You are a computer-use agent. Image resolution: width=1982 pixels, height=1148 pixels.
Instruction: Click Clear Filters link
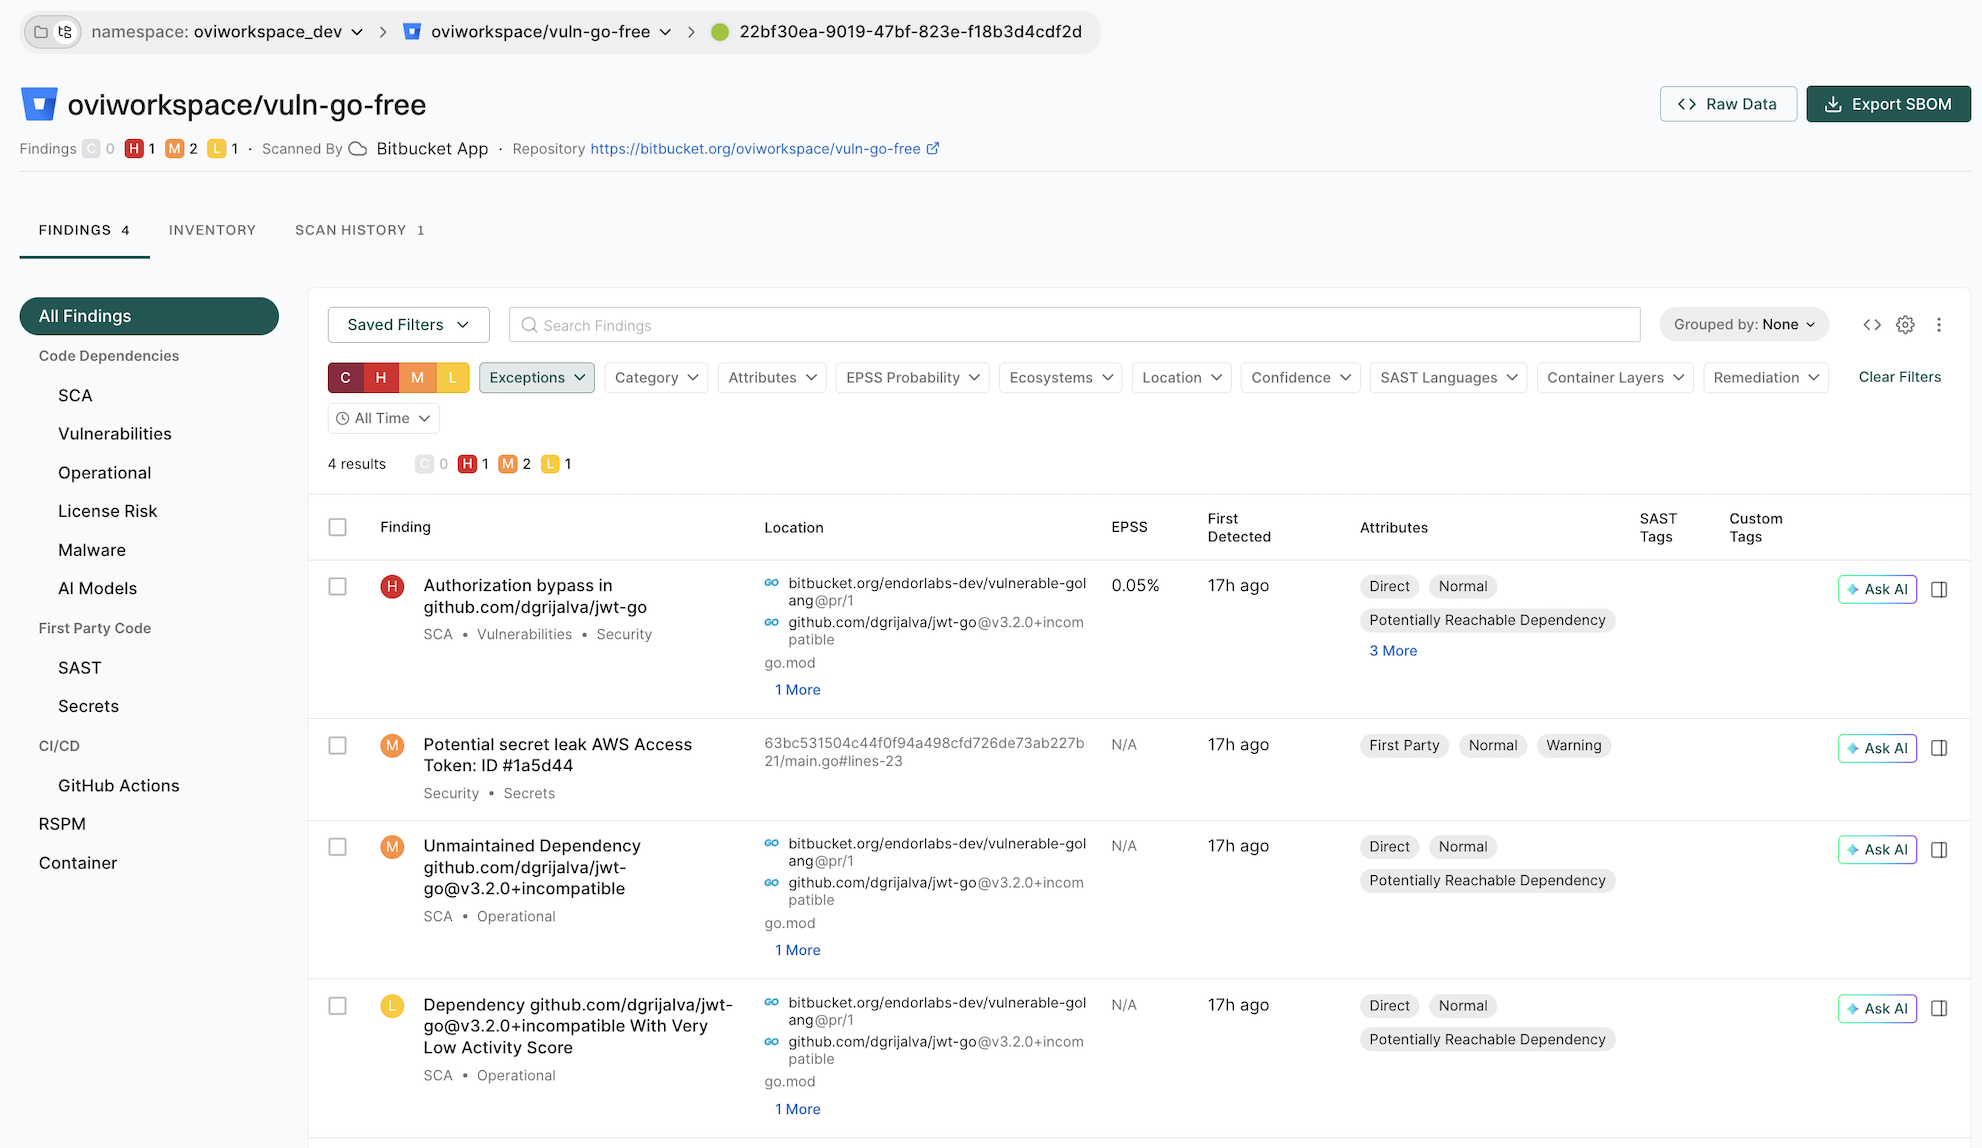1899,377
